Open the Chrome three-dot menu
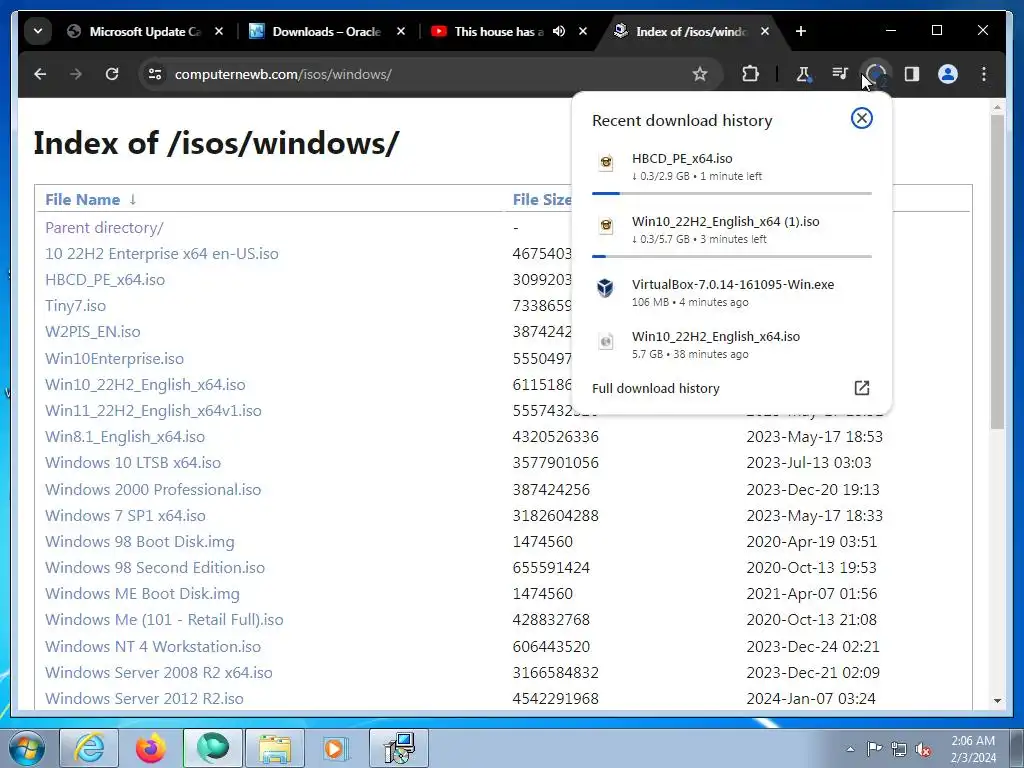The image size is (1024, 768). point(984,74)
